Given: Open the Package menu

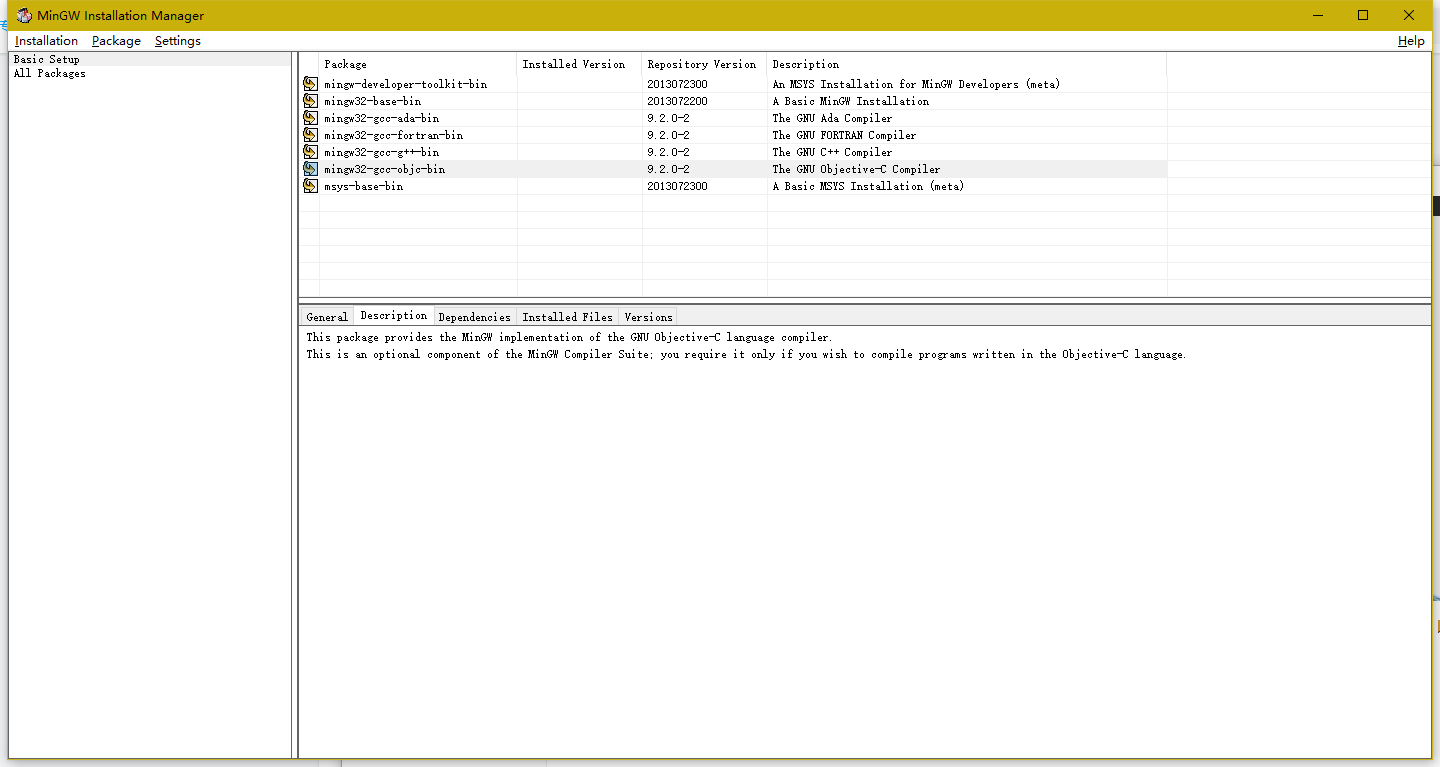Looking at the screenshot, I should [116, 41].
